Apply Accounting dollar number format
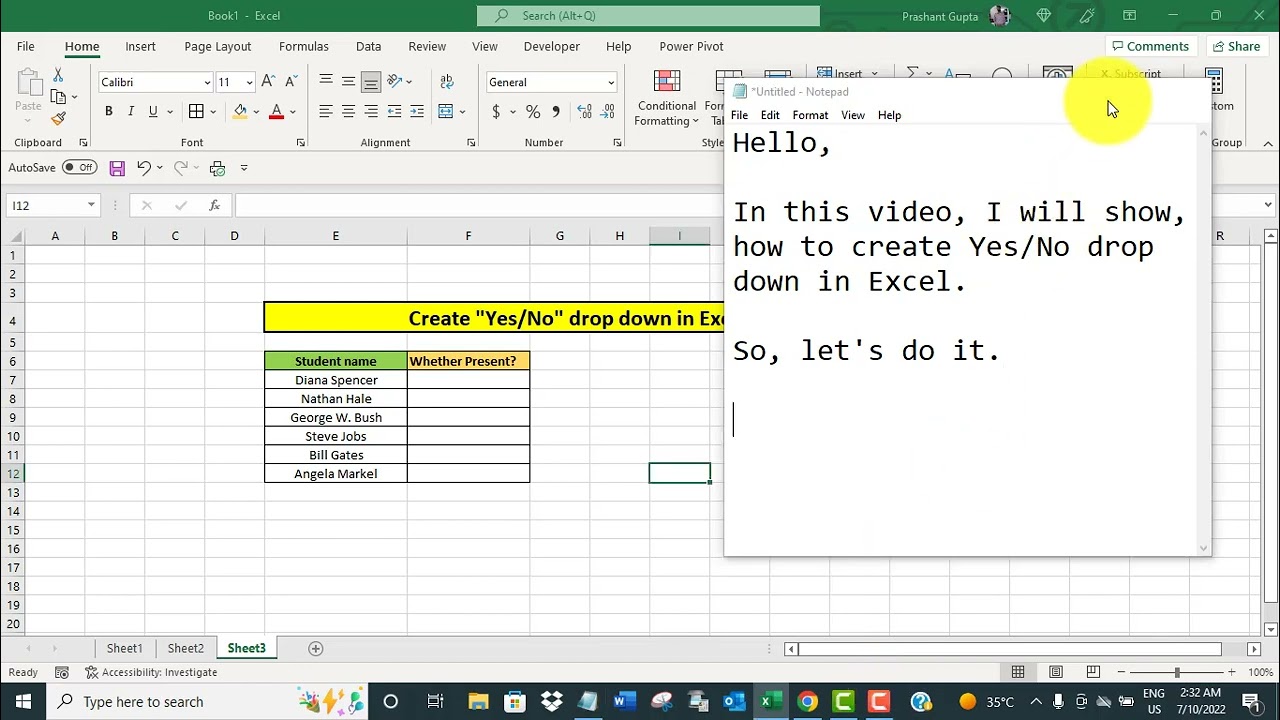The image size is (1280, 720). tap(496, 111)
